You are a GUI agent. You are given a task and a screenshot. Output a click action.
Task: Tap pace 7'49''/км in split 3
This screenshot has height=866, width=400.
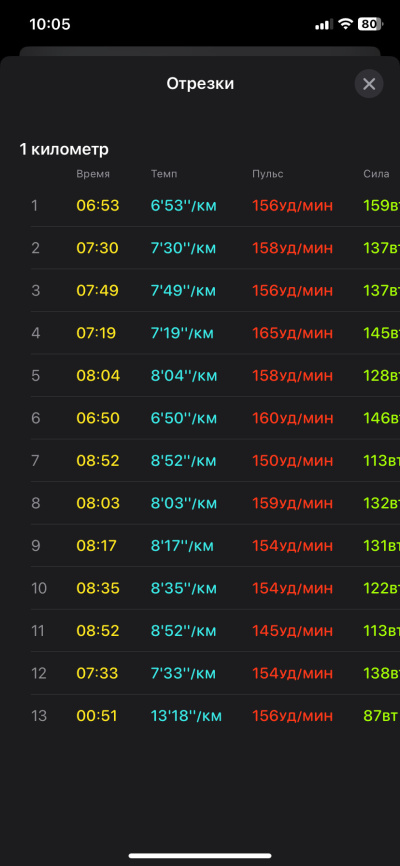pos(184,291)
